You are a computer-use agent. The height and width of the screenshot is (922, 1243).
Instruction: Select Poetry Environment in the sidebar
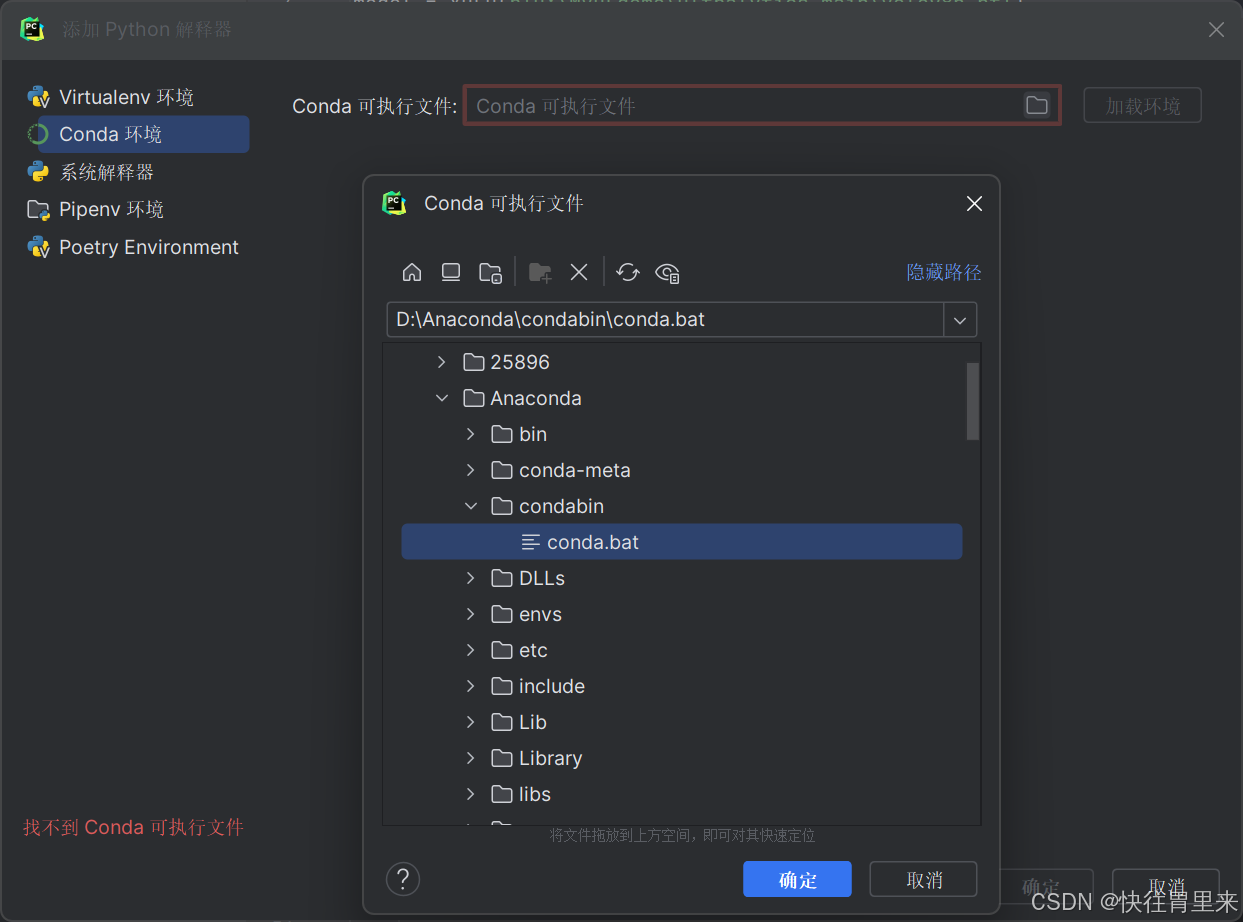coord(149,247)
